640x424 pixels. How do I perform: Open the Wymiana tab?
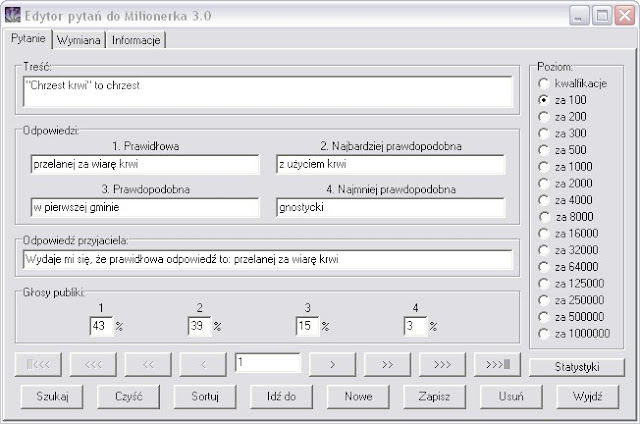[79, 40]
